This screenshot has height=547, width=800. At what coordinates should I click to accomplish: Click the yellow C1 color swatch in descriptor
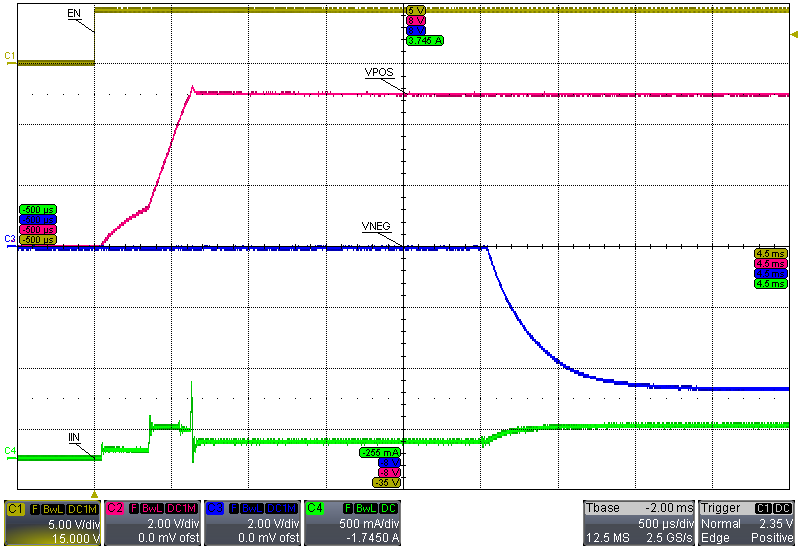13,508
